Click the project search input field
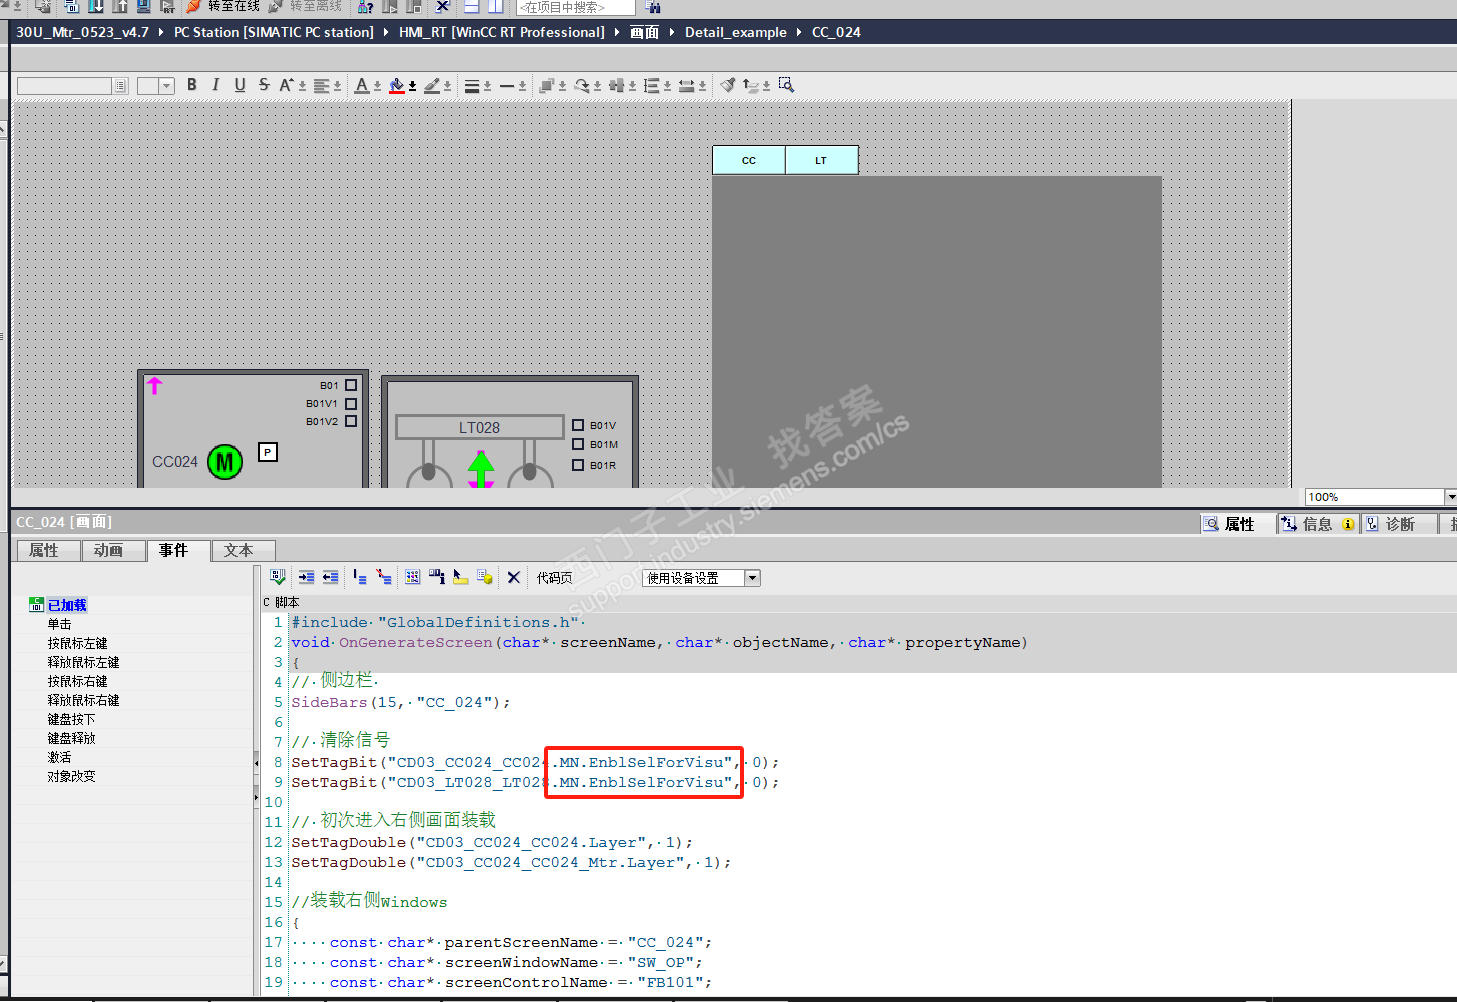The image size is (1457, 1002). (x=574, y=7)
